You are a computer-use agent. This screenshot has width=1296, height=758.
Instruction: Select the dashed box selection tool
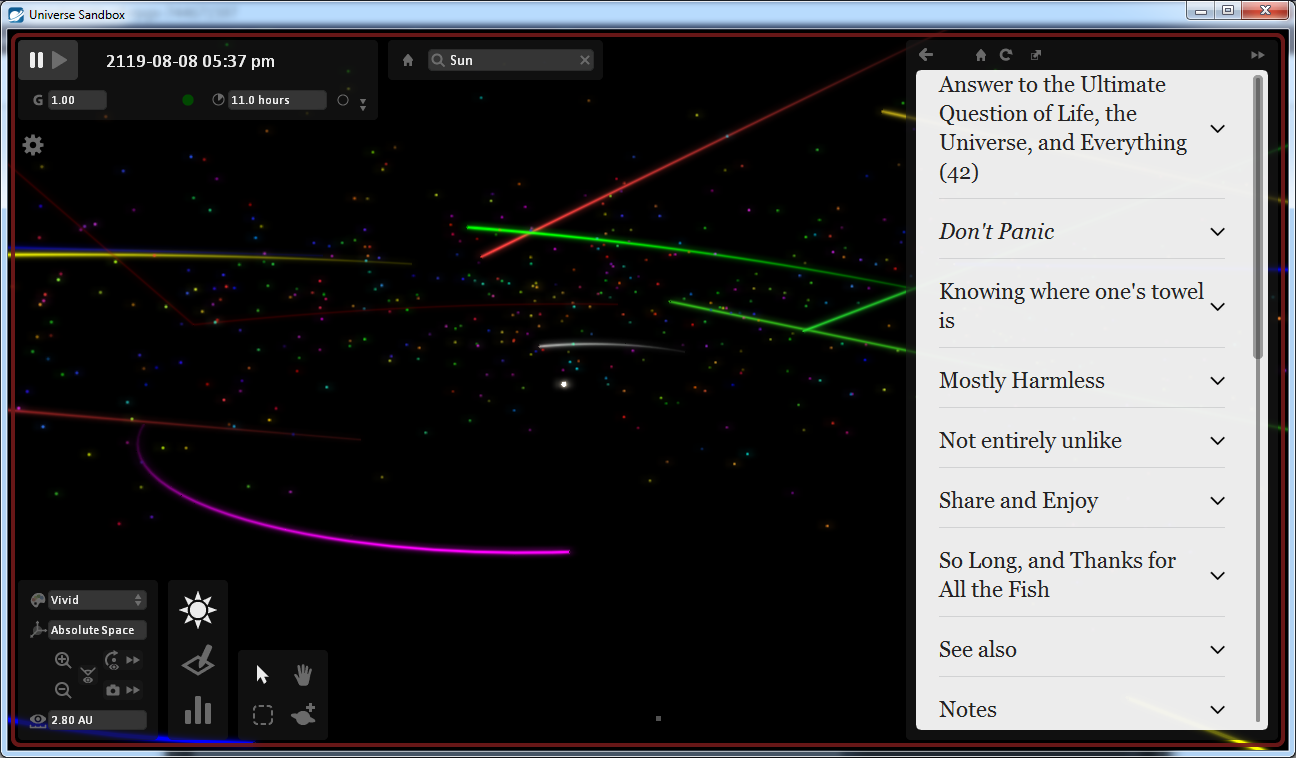point(263,715)
